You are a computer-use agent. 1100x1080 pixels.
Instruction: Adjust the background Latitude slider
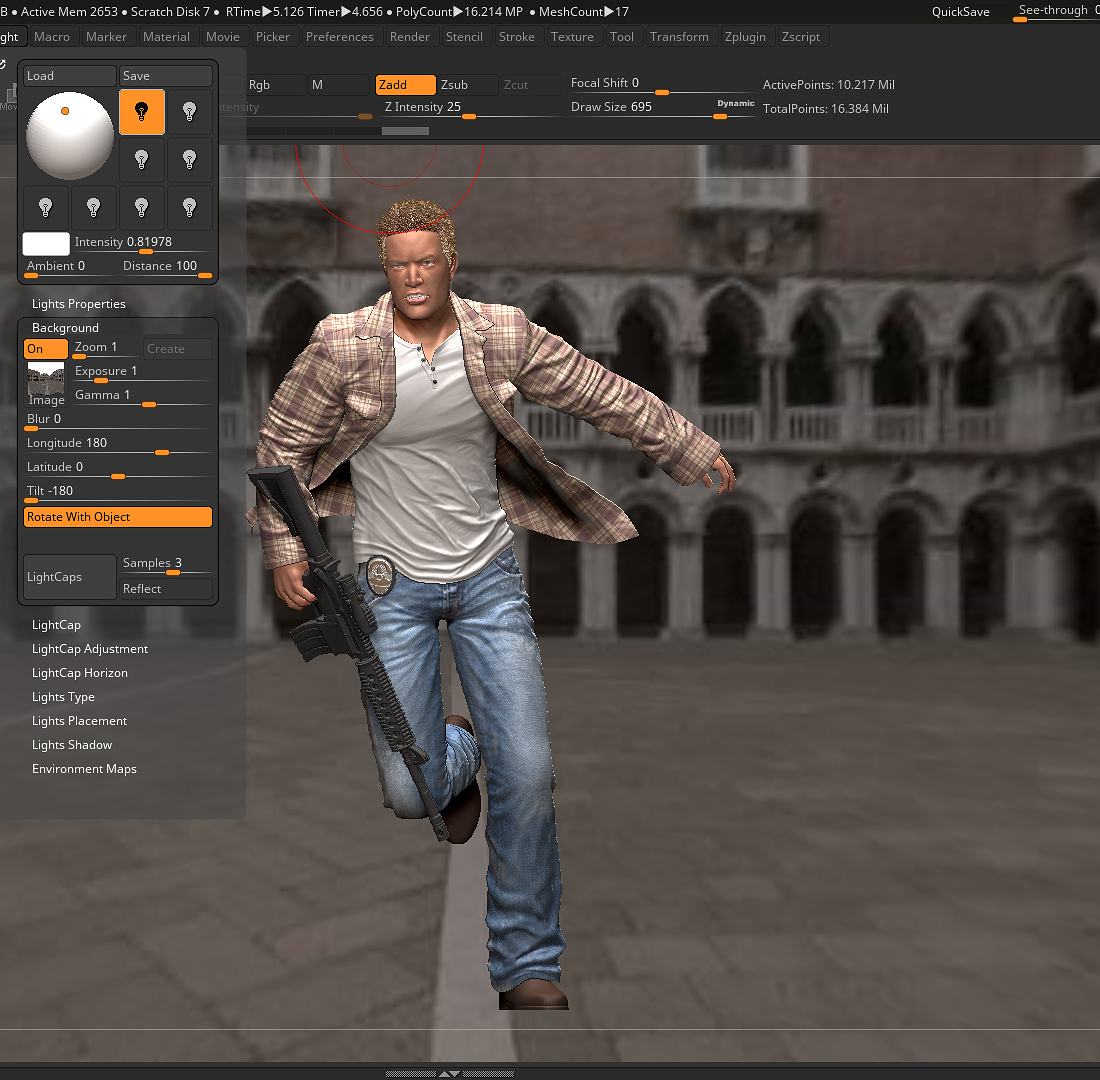pyautogui.click(x=118, y=469)
